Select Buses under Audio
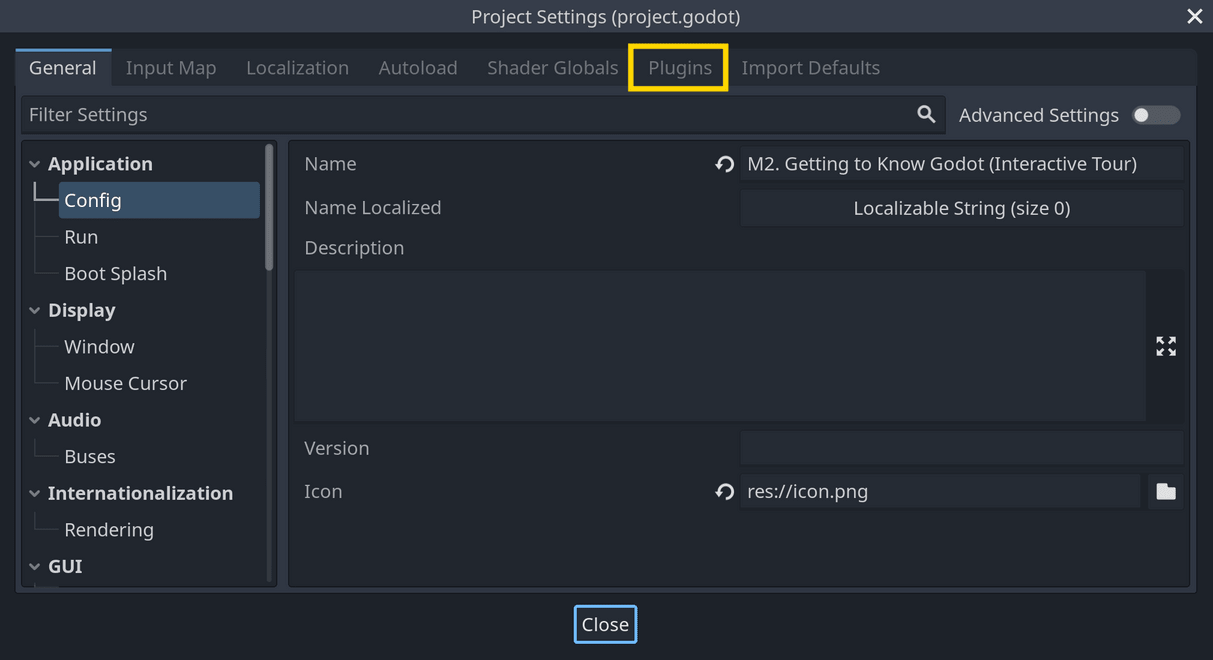This screenshot has width=1213, height=660. pos(90,457)
